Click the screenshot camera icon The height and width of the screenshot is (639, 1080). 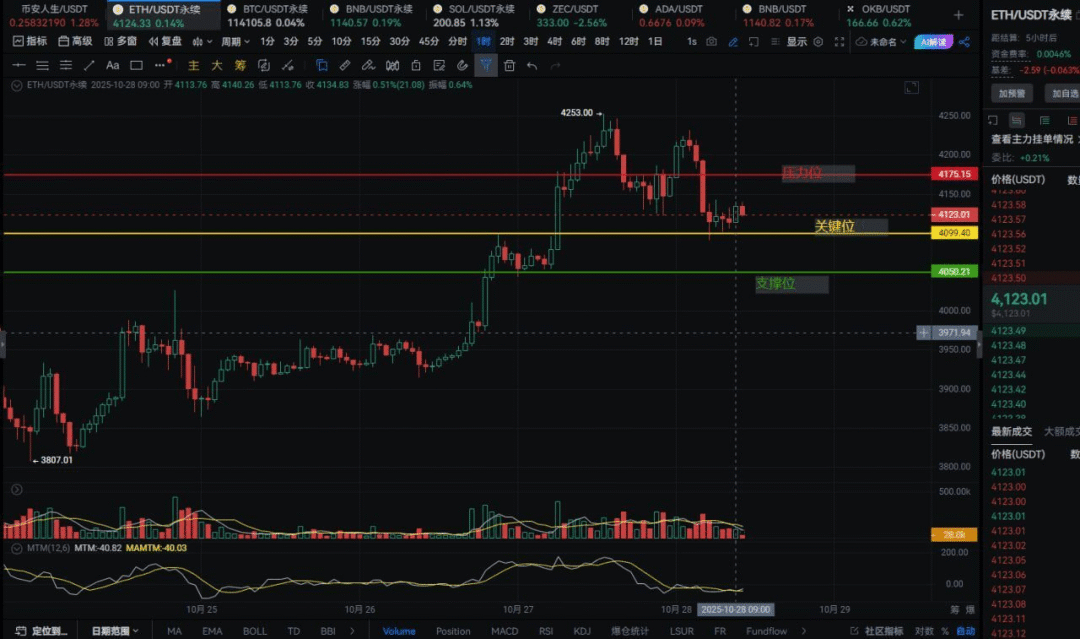(711, 42)
